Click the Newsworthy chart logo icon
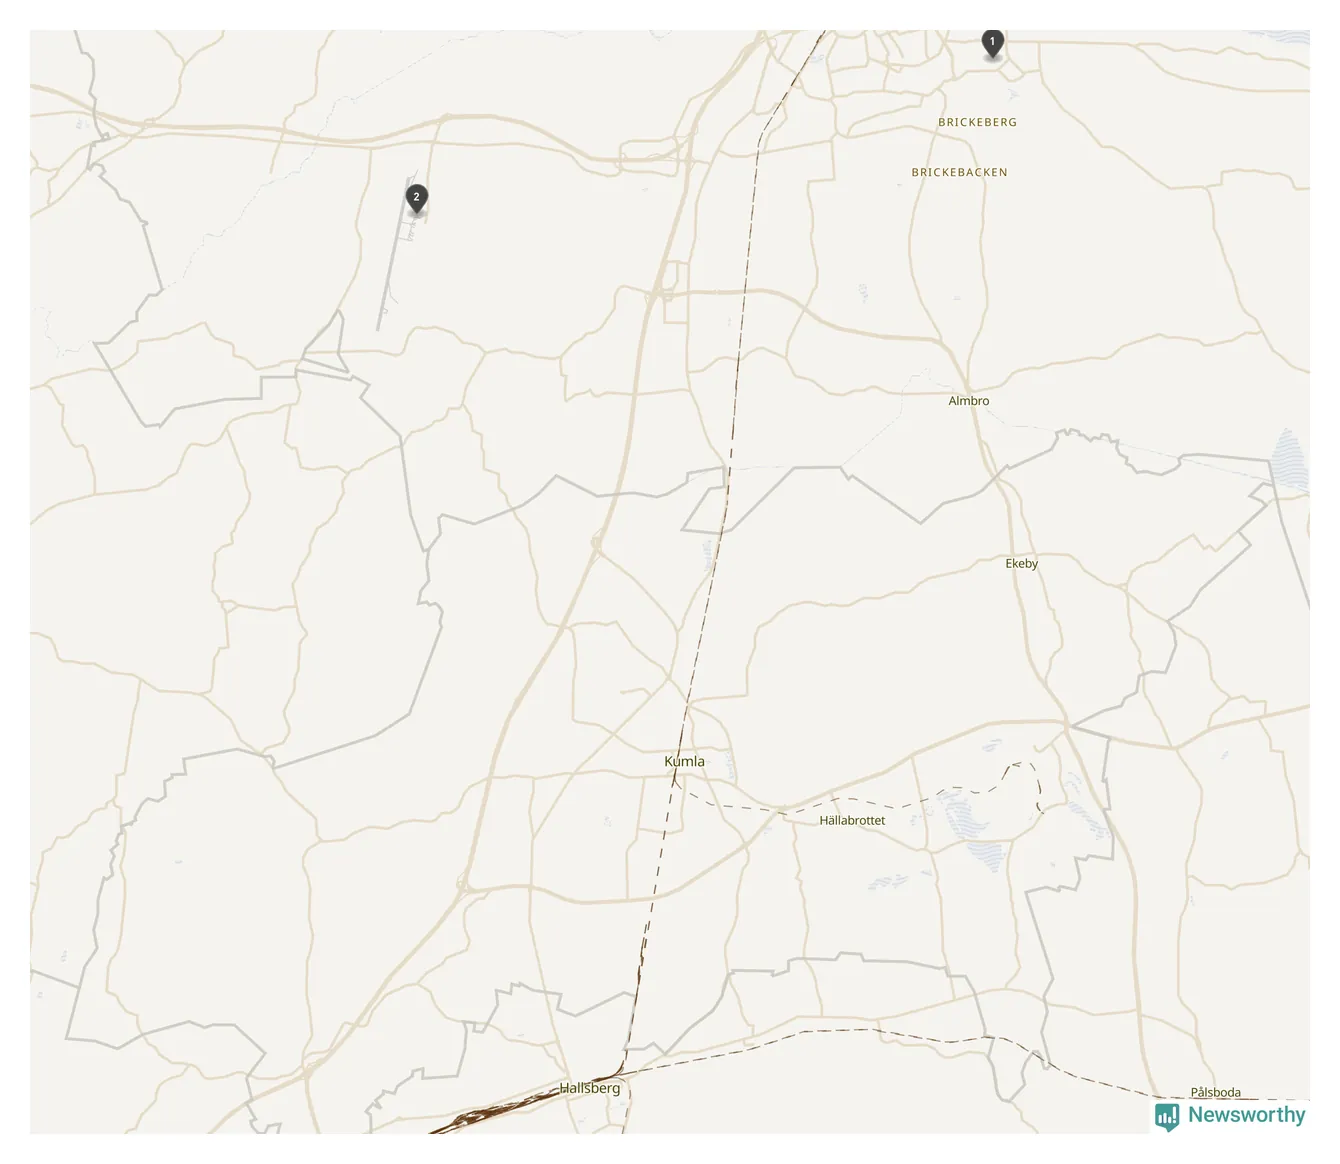 (x=1167, y=1116)
